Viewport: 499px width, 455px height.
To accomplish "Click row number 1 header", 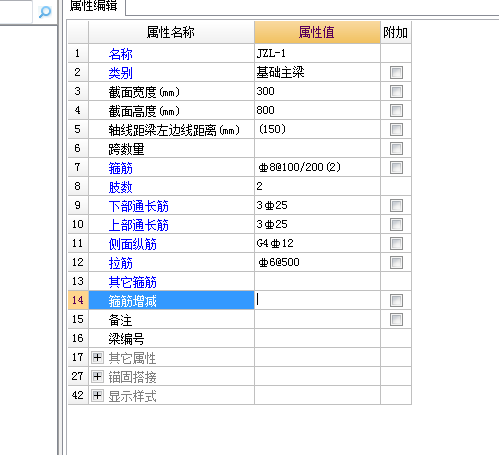I will [78, 53].
